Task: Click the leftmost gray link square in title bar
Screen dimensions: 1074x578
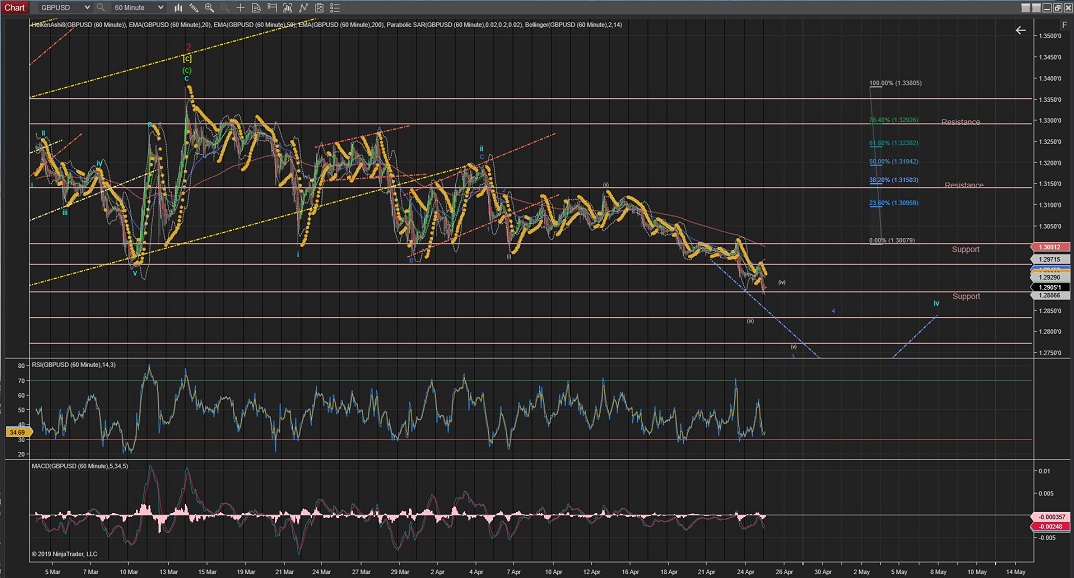Action: (x=1026, y=8)
